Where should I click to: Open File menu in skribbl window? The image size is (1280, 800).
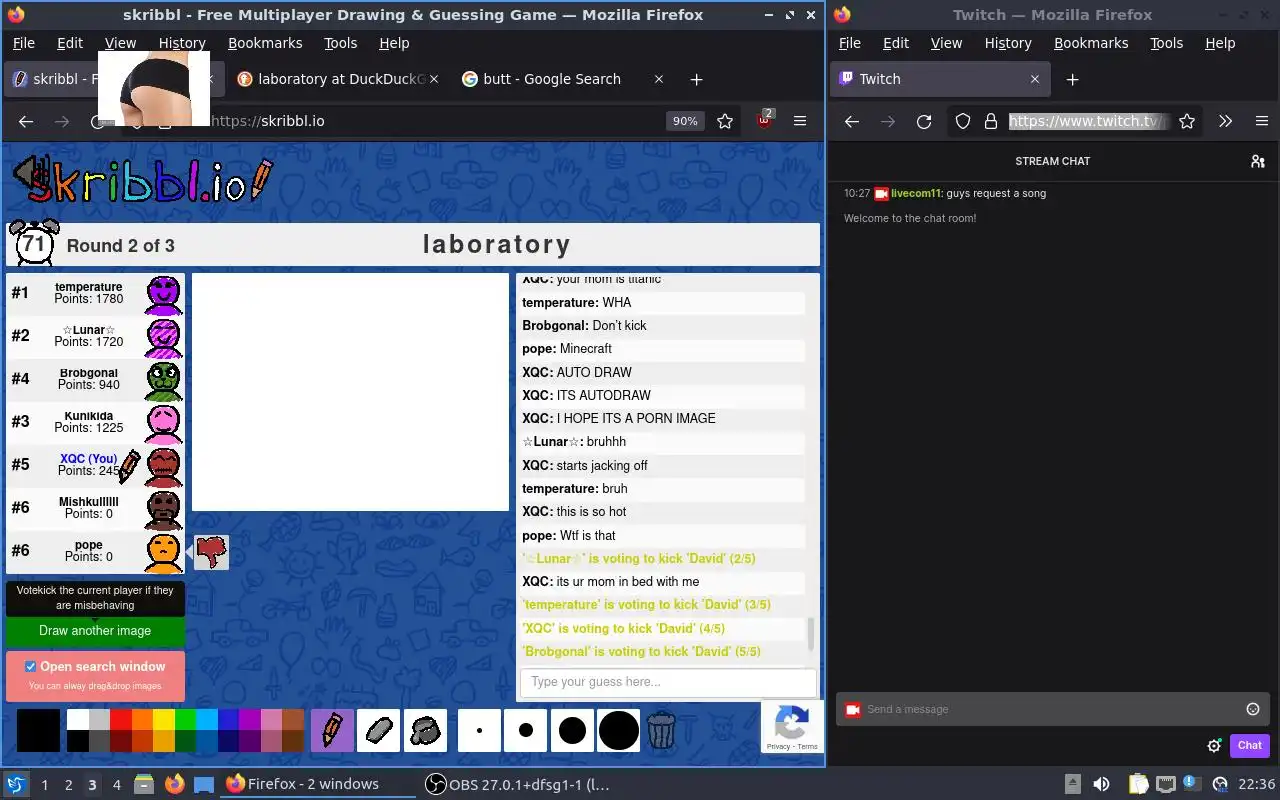pos(24,43)
